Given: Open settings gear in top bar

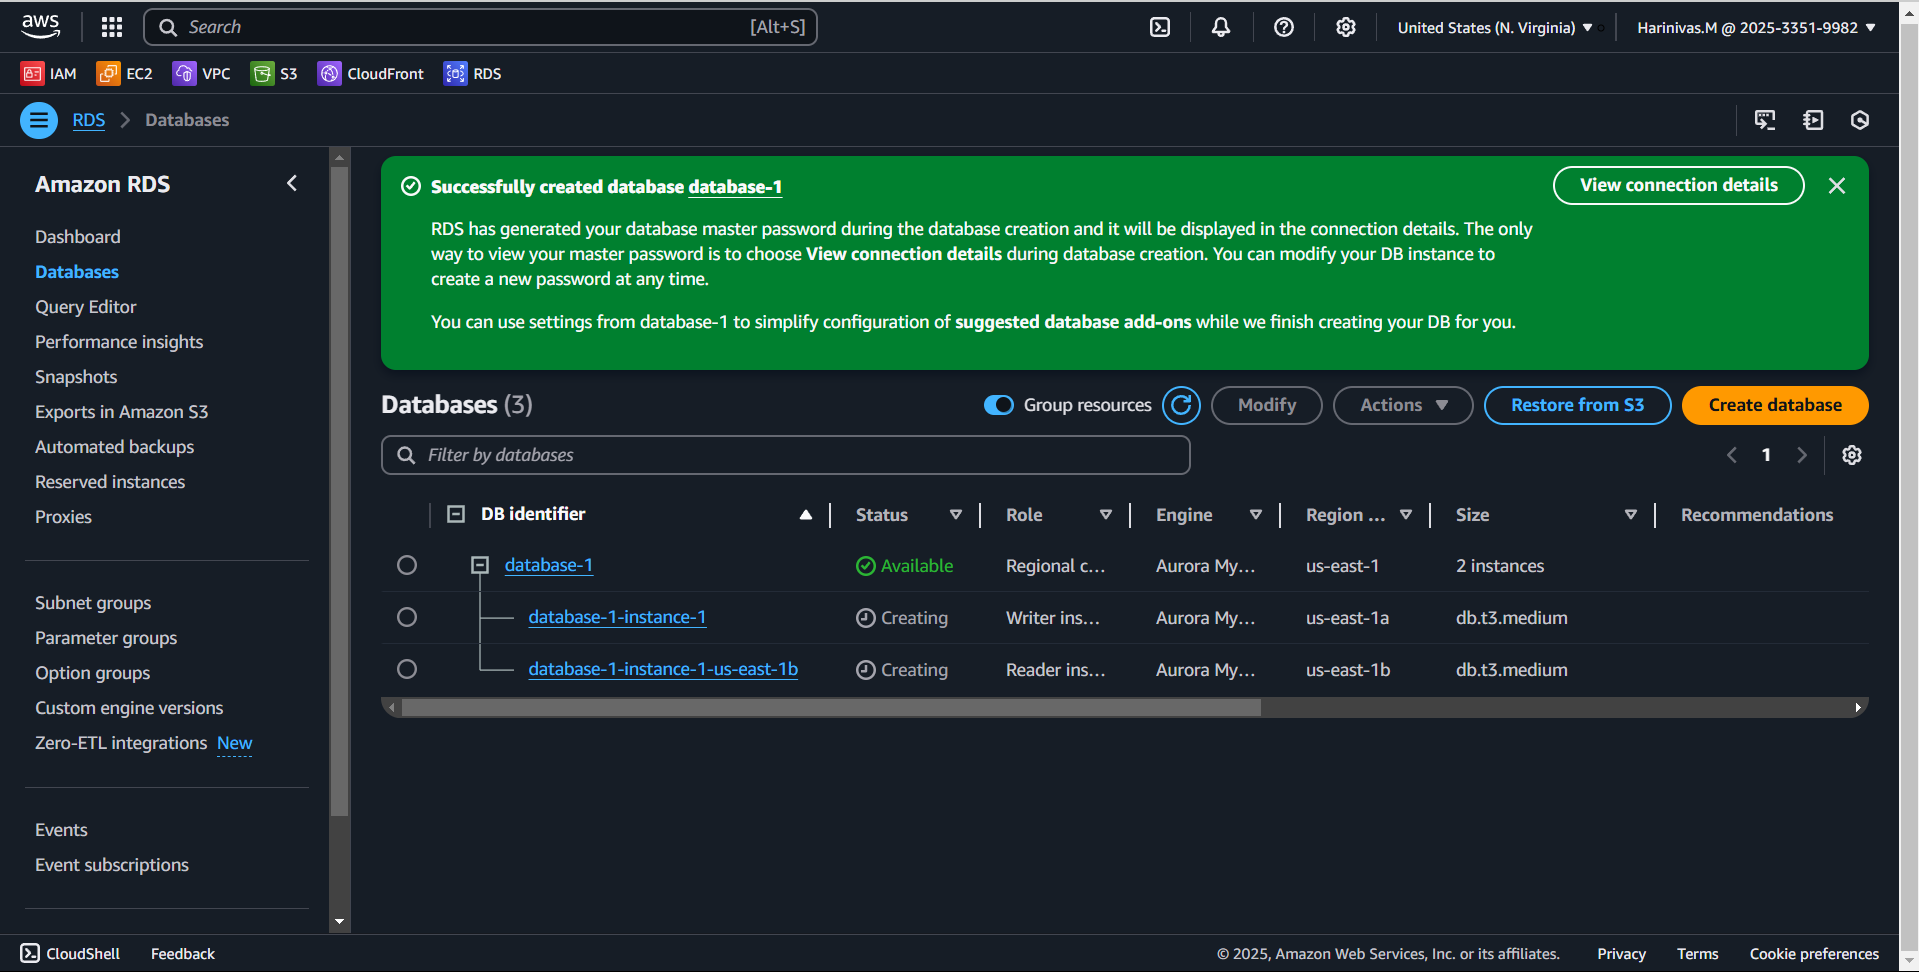Looking at the screenshot, I should point(1346,27).
